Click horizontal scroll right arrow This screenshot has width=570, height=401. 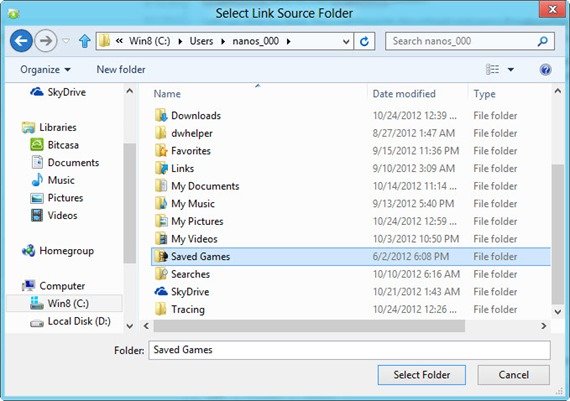tap(544, 326)
